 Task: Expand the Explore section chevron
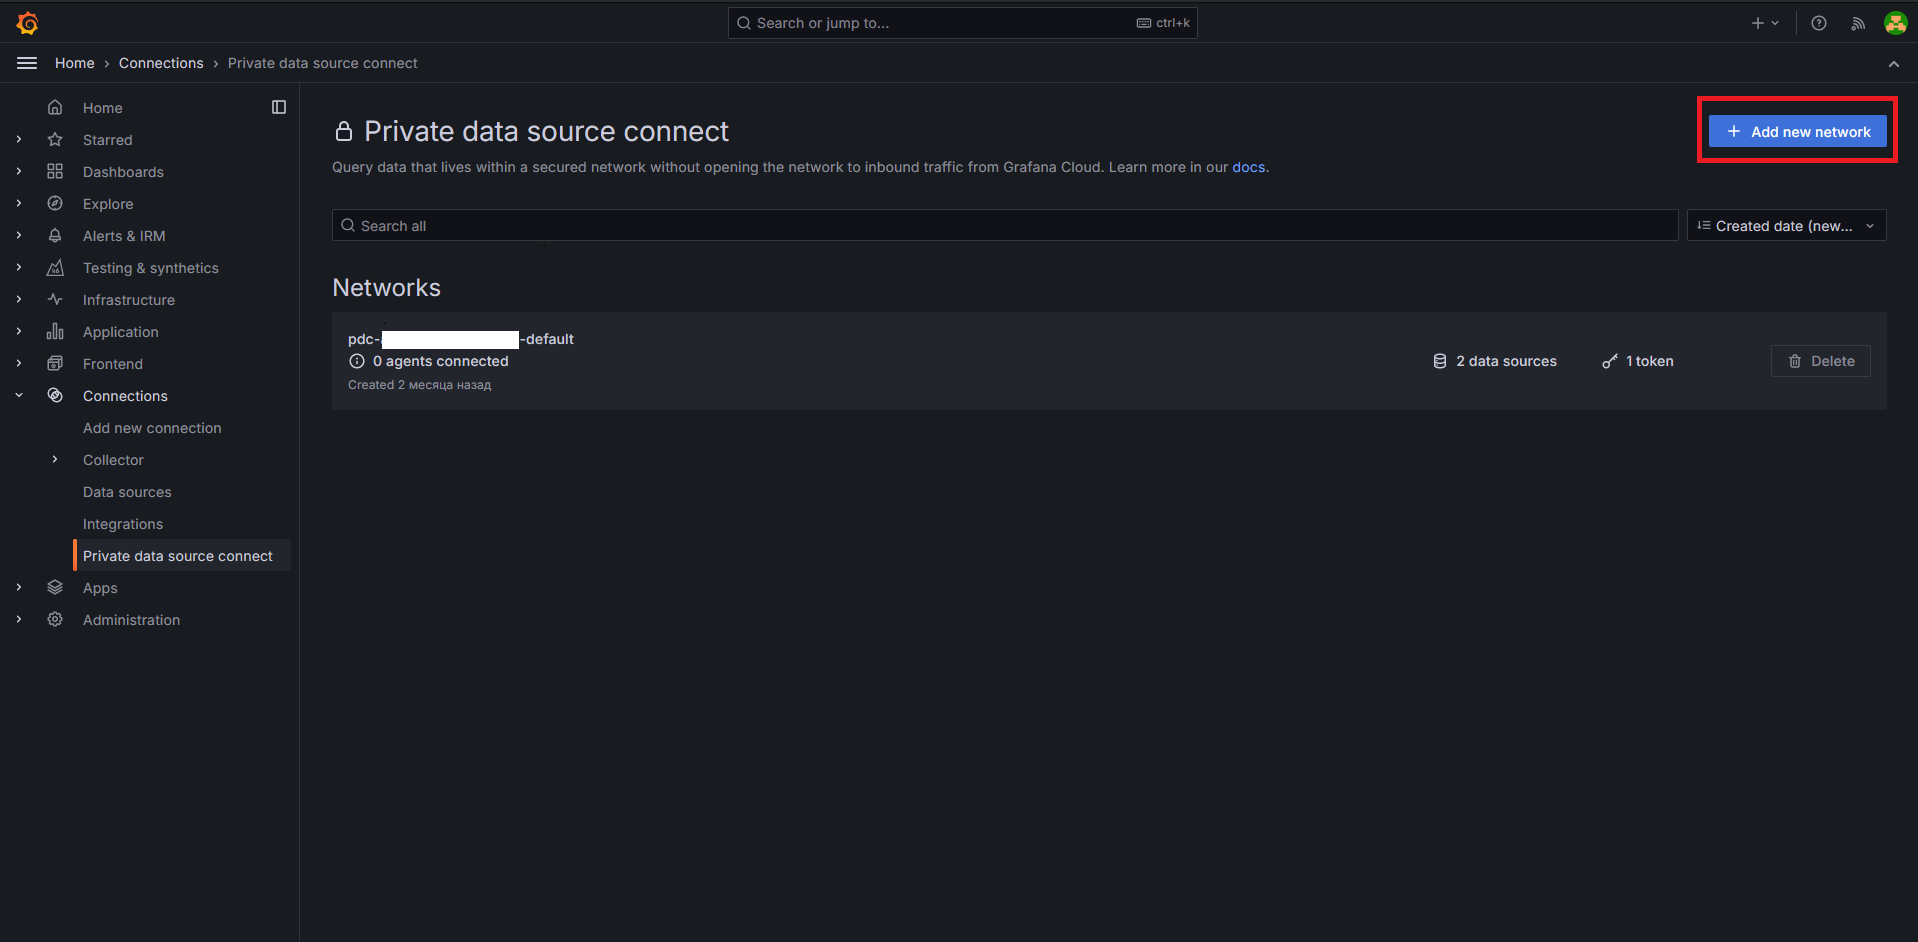pyautogui.click(x=19, y=203)
